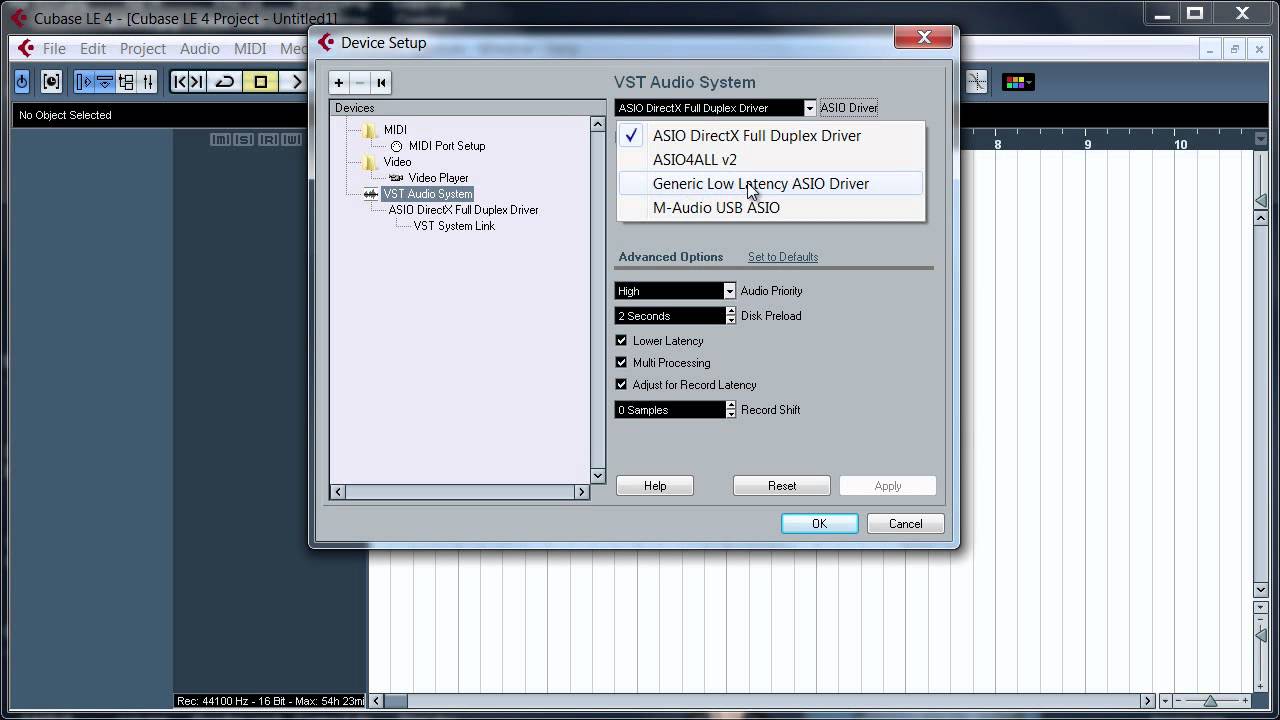
Task: Click Devices tree horizontal scroll left arrow
Action: [x=338, y=492]
